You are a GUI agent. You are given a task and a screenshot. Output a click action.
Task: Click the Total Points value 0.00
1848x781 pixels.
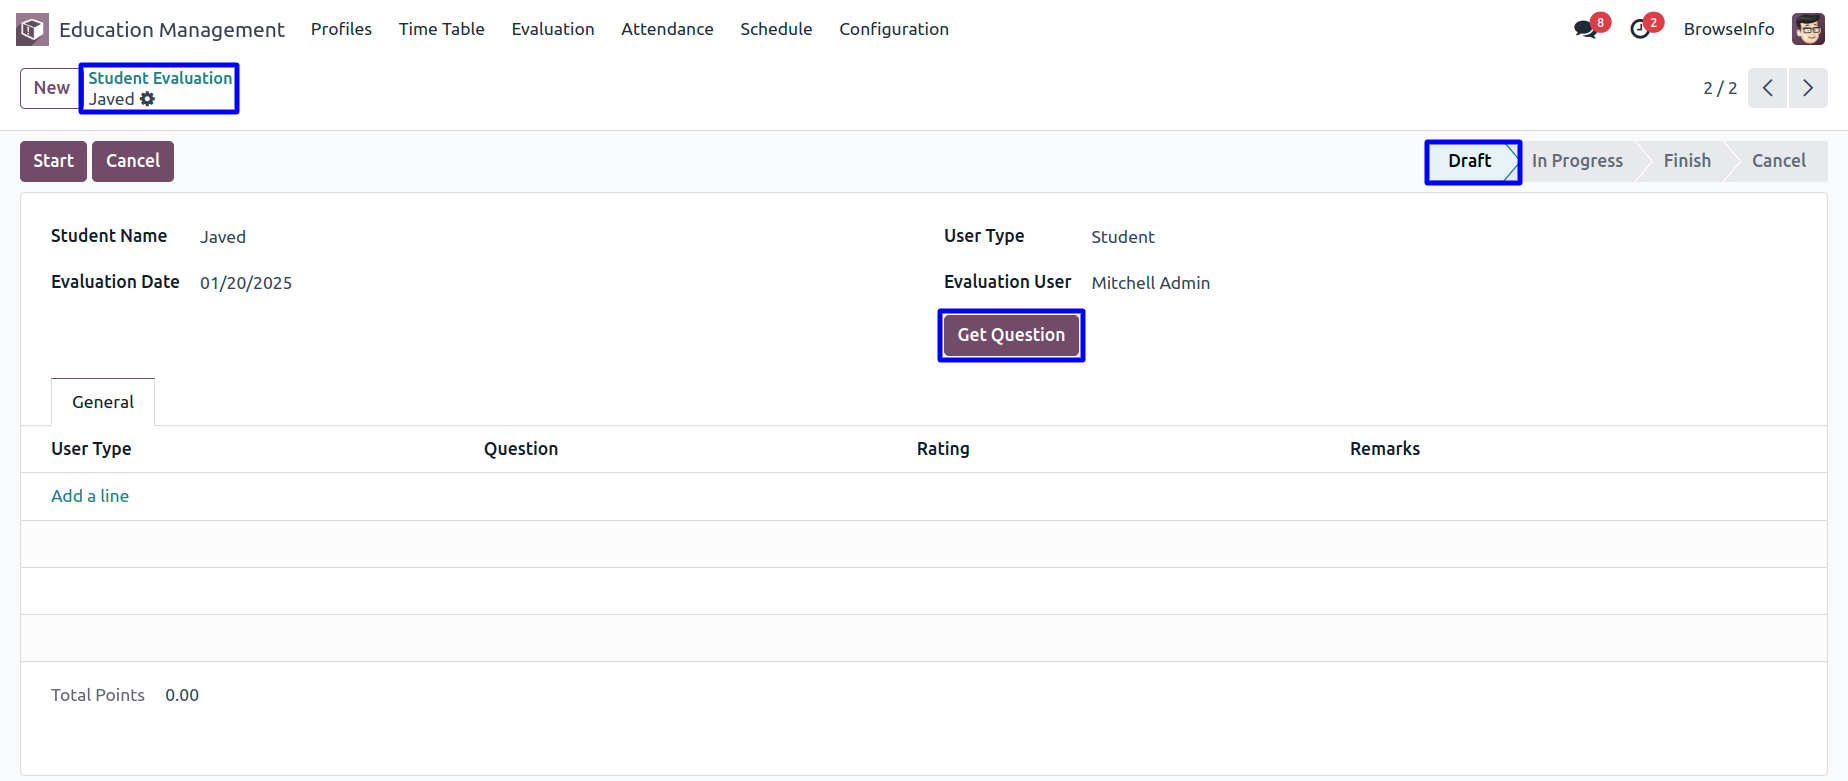pos(182,695)
